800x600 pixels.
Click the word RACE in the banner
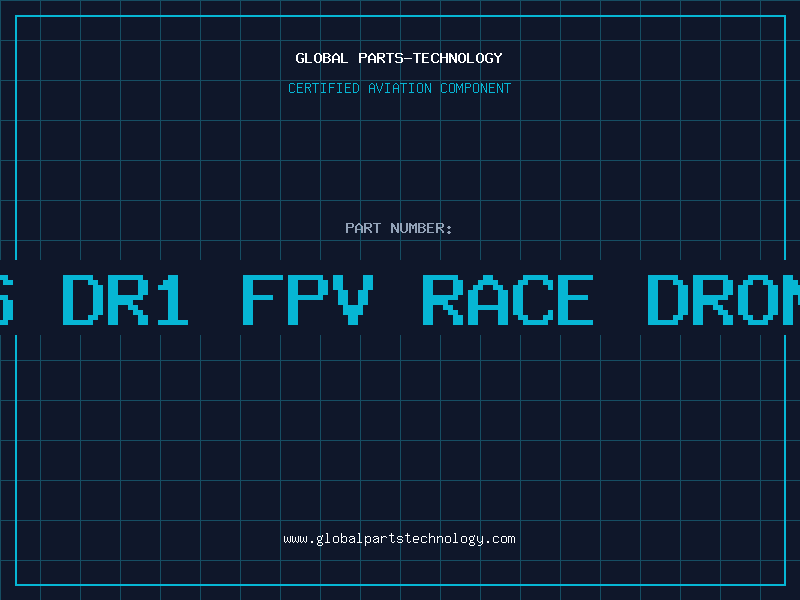point(508,299)
